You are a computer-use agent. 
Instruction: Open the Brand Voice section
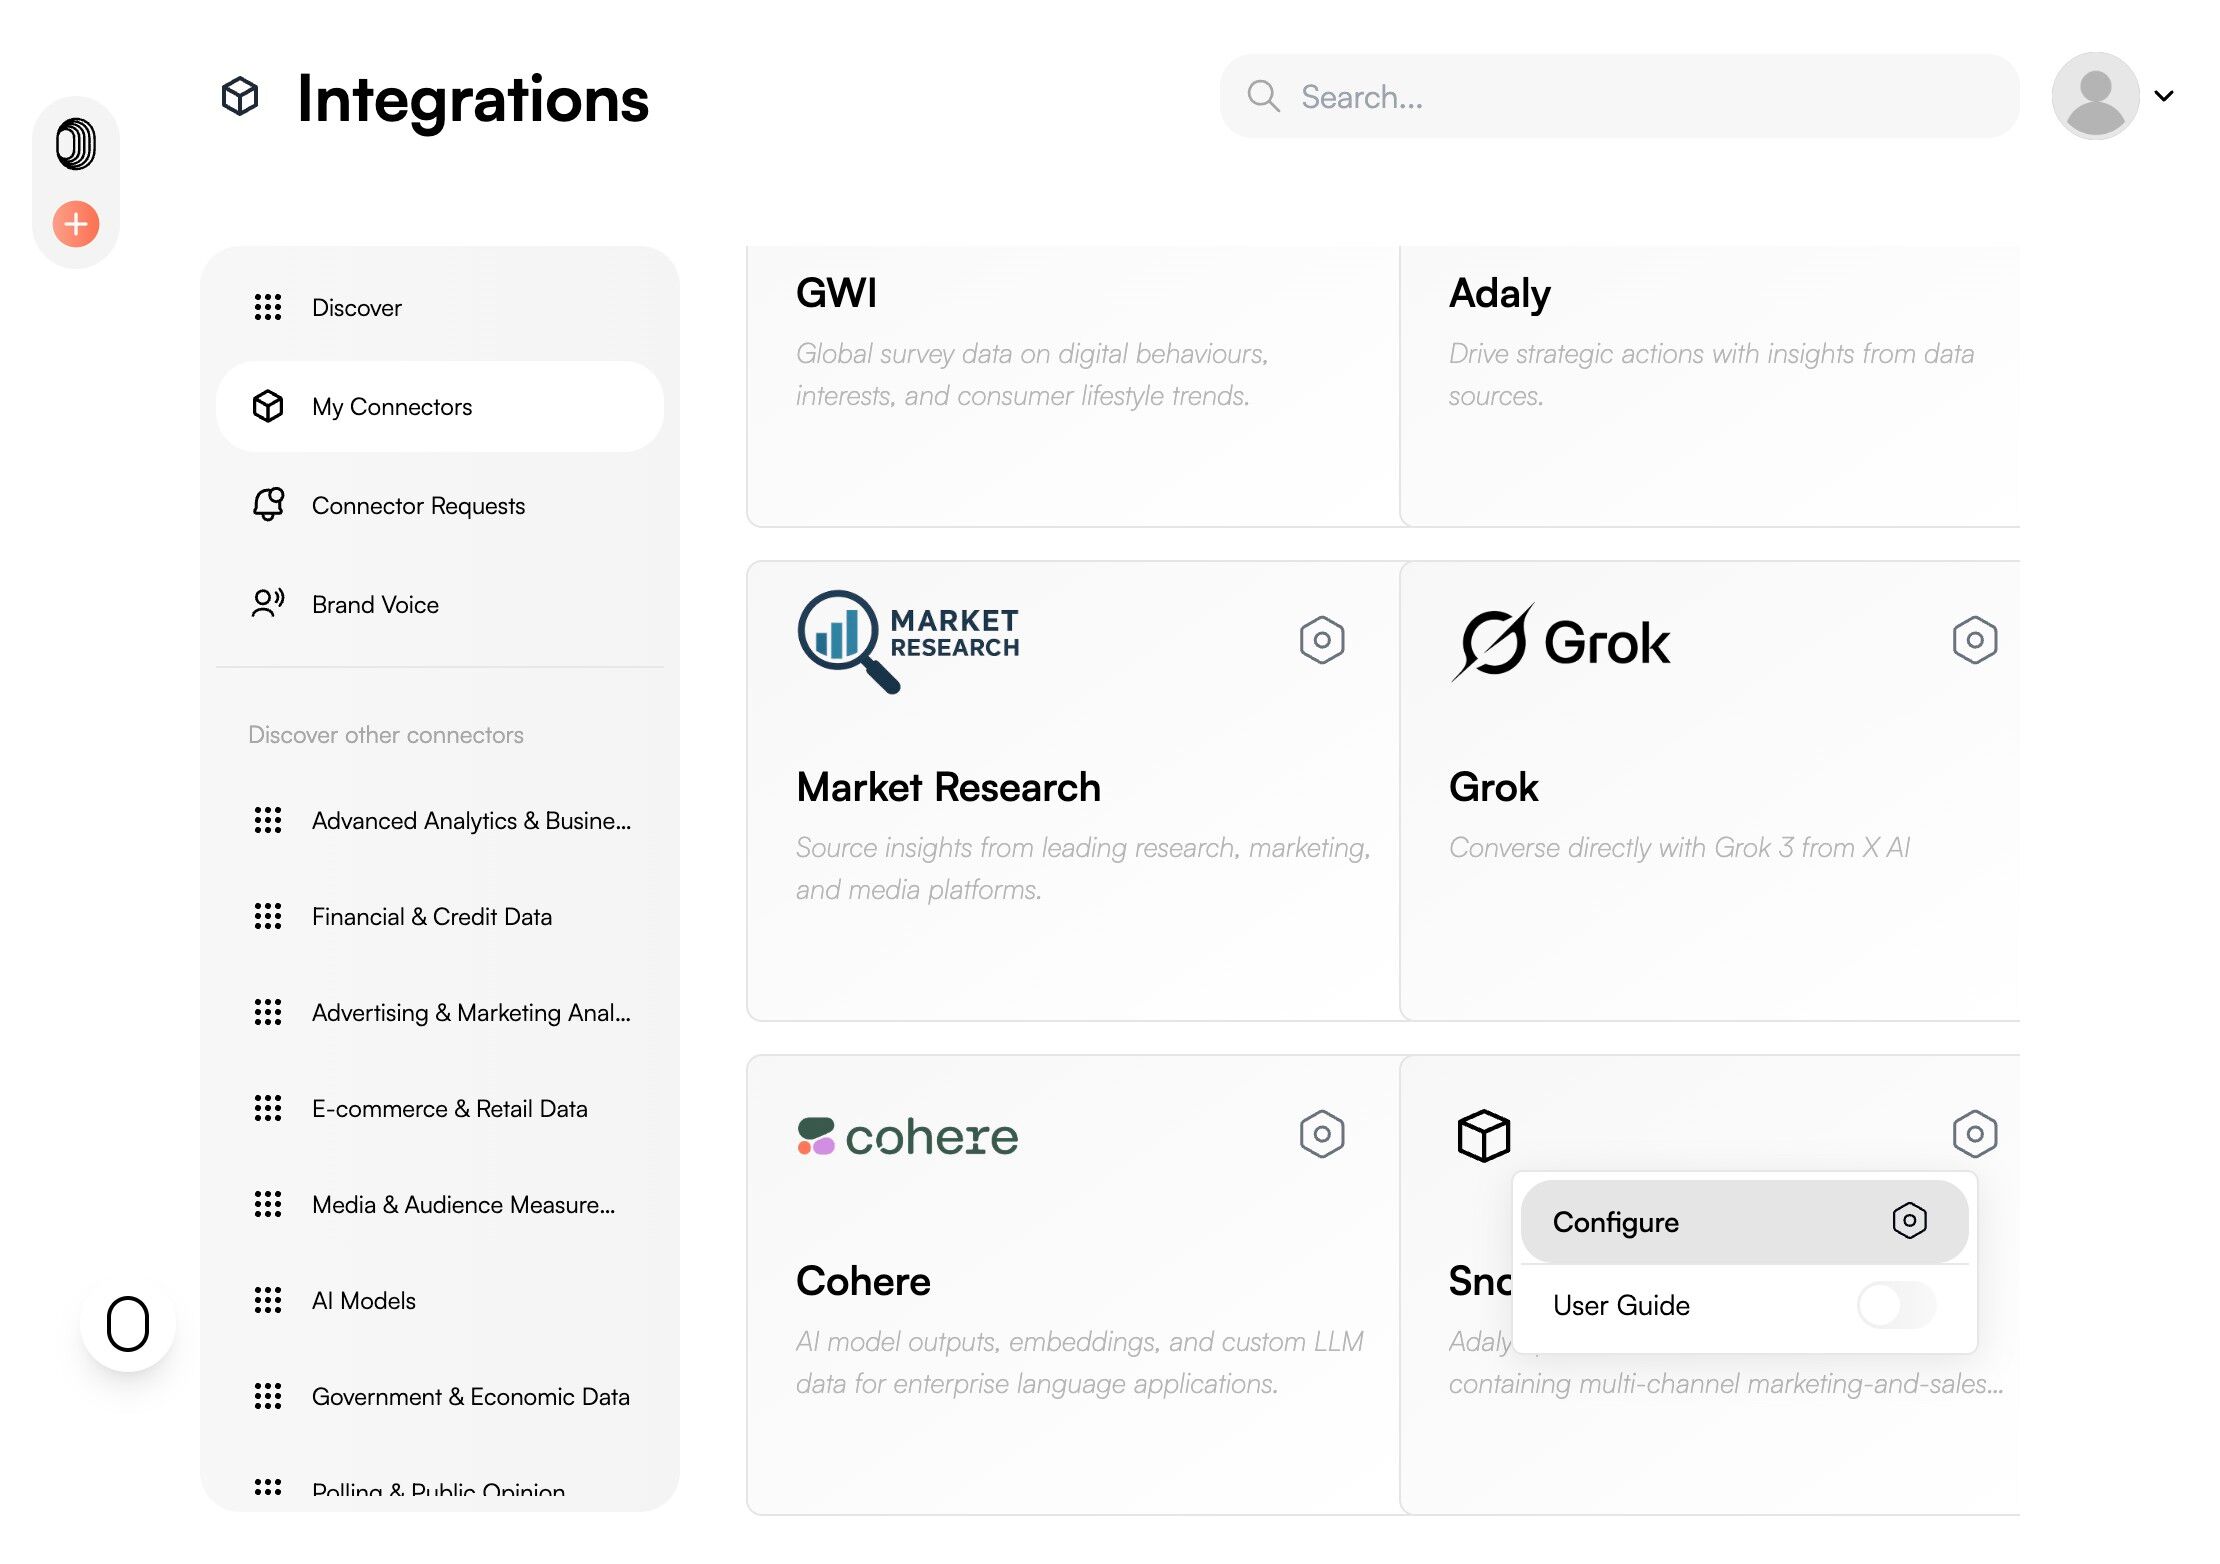click(375, 605)
